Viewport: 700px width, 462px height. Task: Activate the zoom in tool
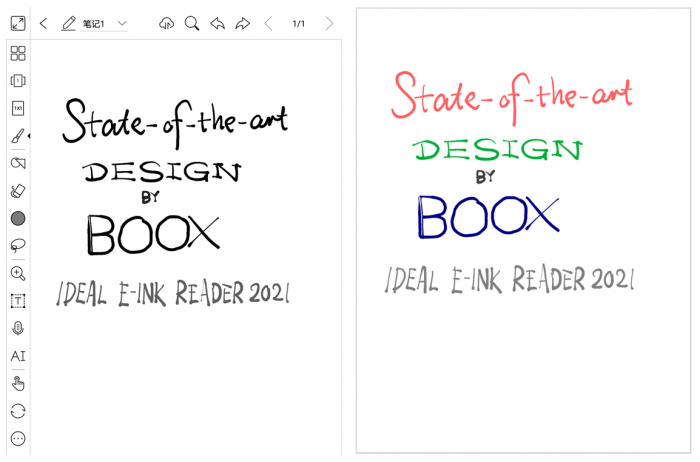point(18,273)
